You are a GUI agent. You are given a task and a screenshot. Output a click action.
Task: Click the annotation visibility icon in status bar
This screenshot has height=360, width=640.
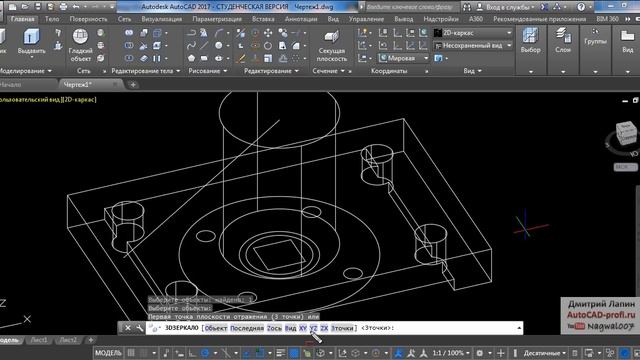[399, 353]
